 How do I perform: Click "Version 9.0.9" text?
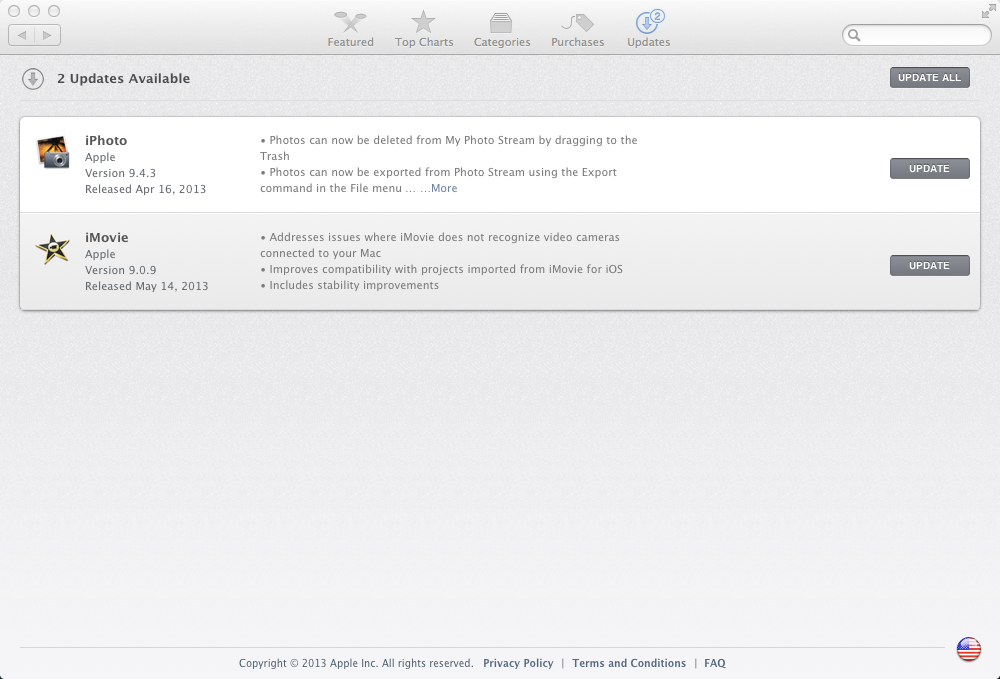121,270
